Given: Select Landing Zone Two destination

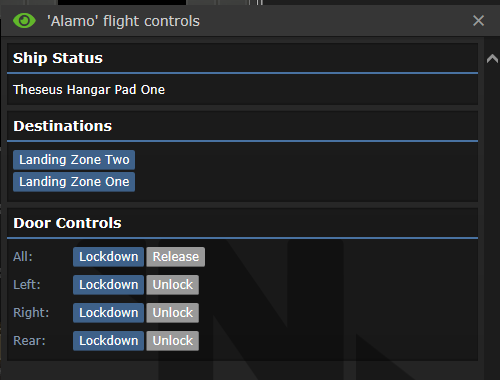Looking at the screenshot, I should [x=74, y=160].
